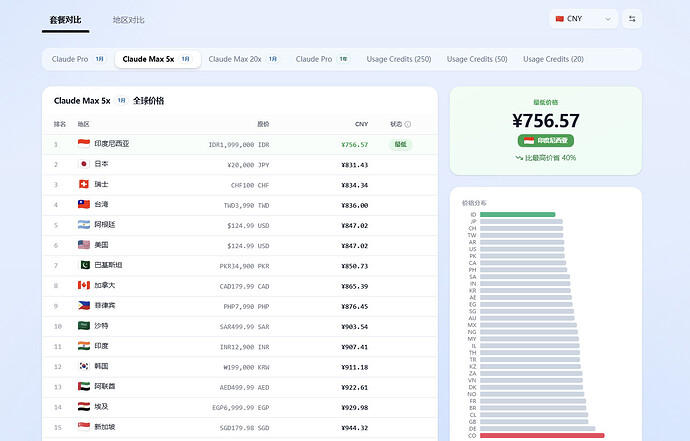Click the Canada flag icon

84,285
